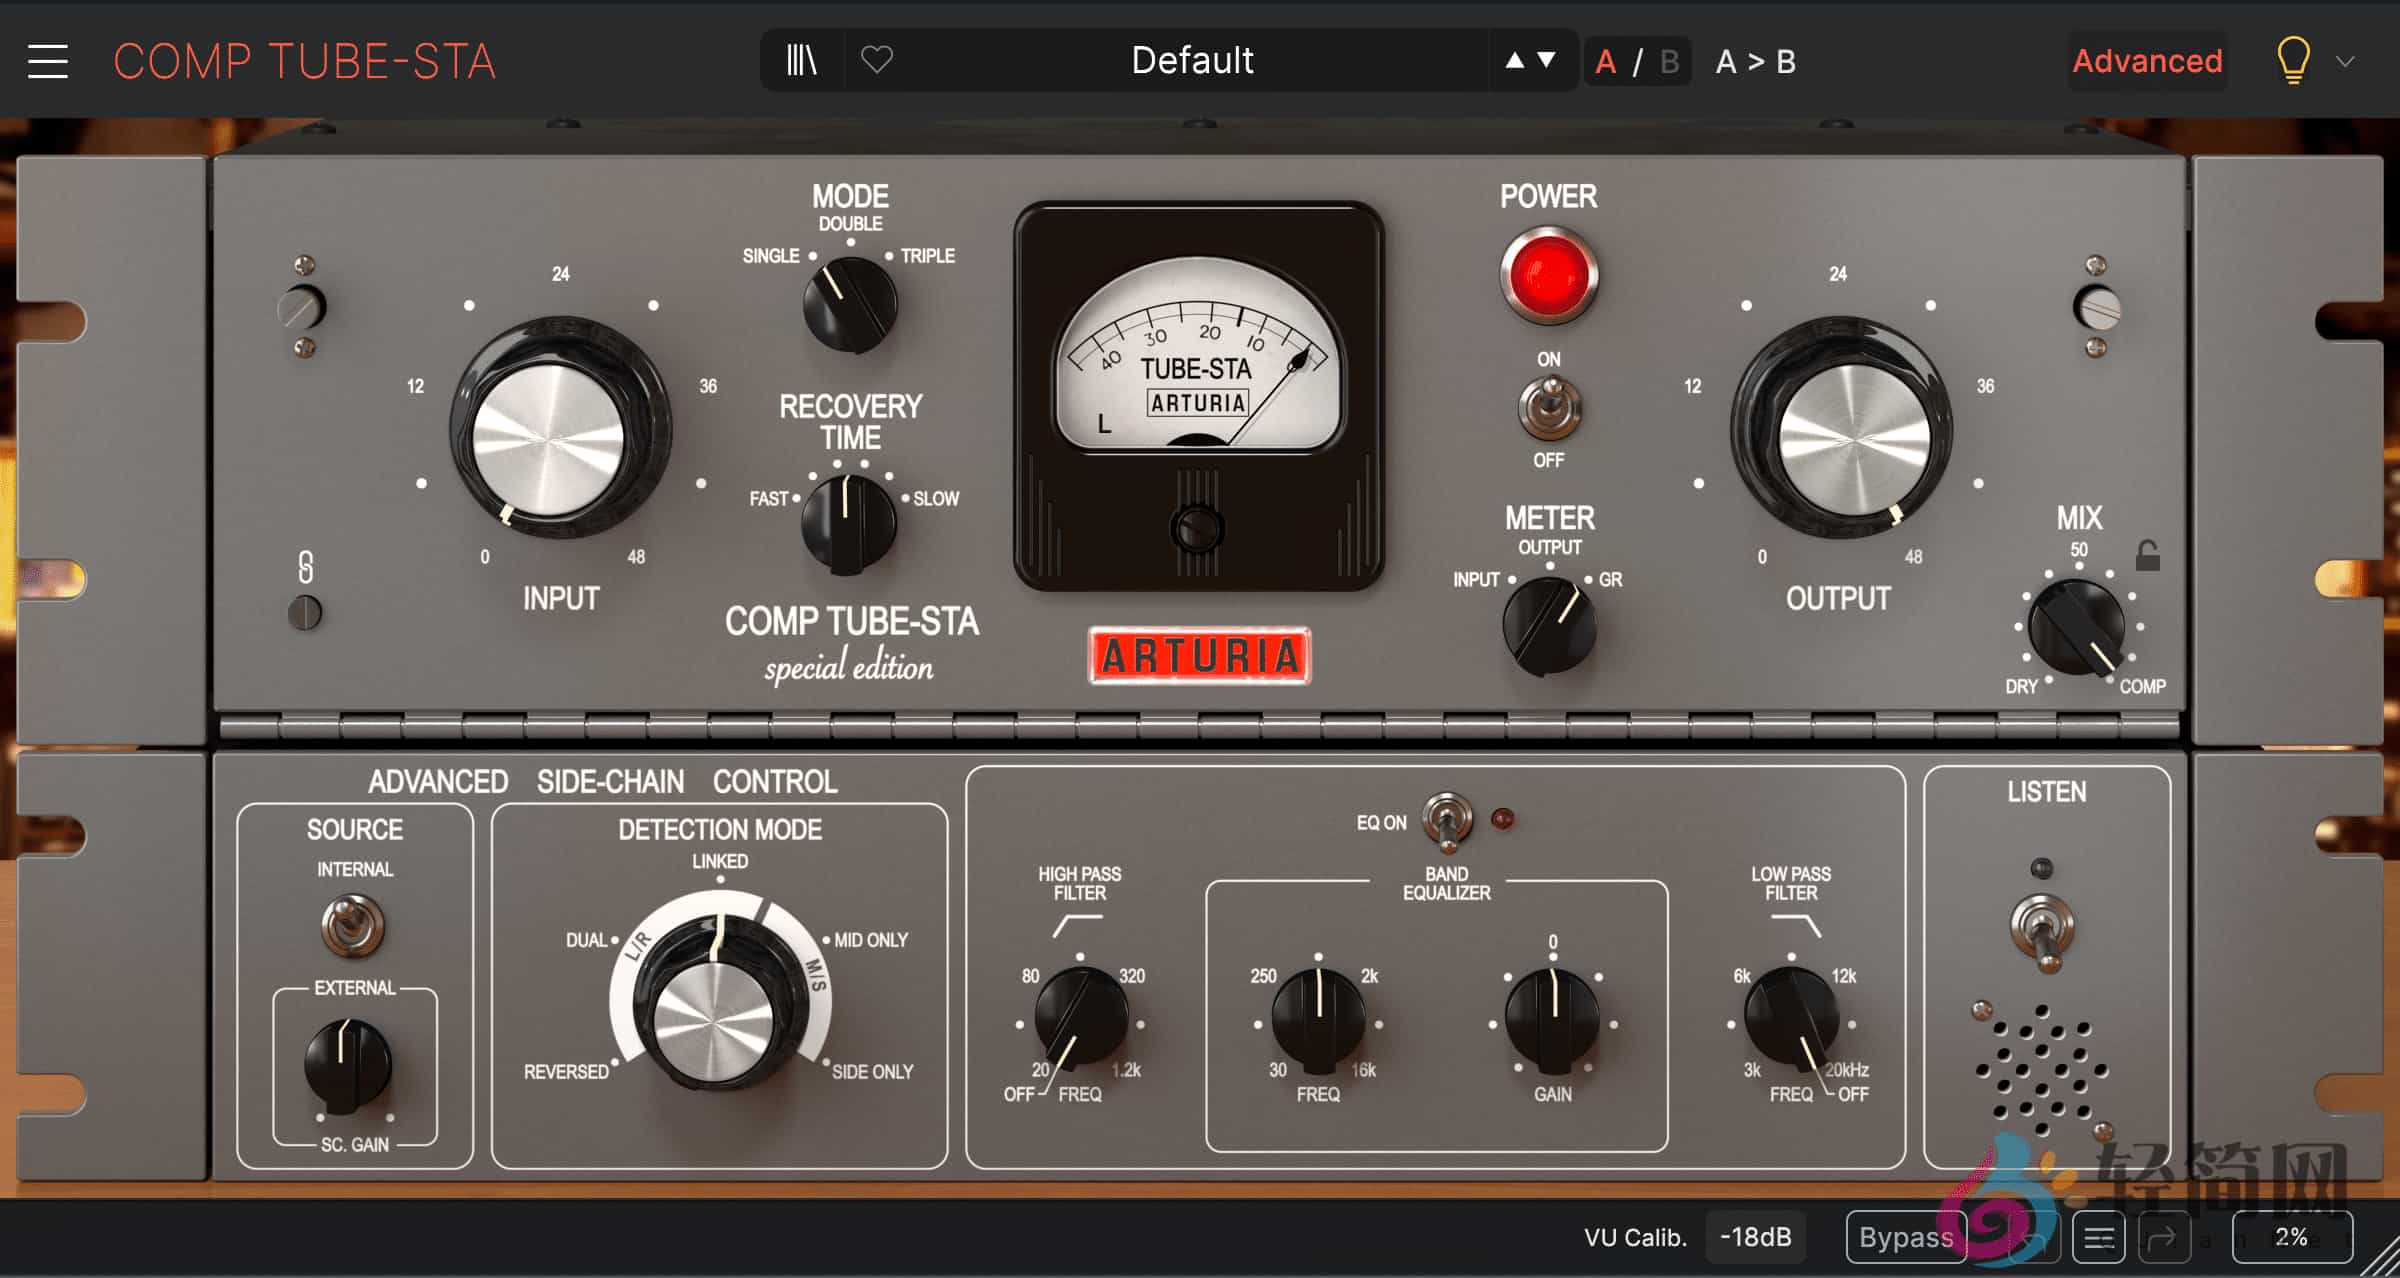Flip the LISTEN toggle switch
Viewport: 2400px width, 1278px height.
(x=2042, y=930)
